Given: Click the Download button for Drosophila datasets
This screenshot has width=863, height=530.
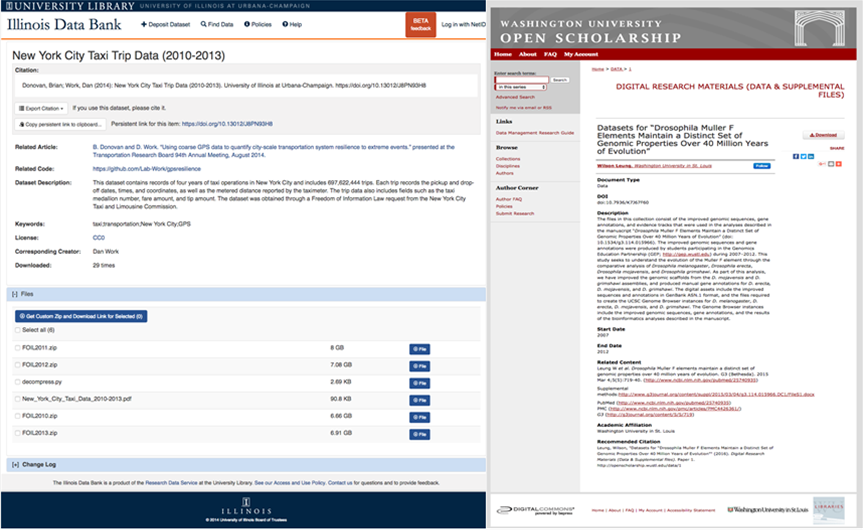Looking at the screenshot, I should [x=822, y=135].
